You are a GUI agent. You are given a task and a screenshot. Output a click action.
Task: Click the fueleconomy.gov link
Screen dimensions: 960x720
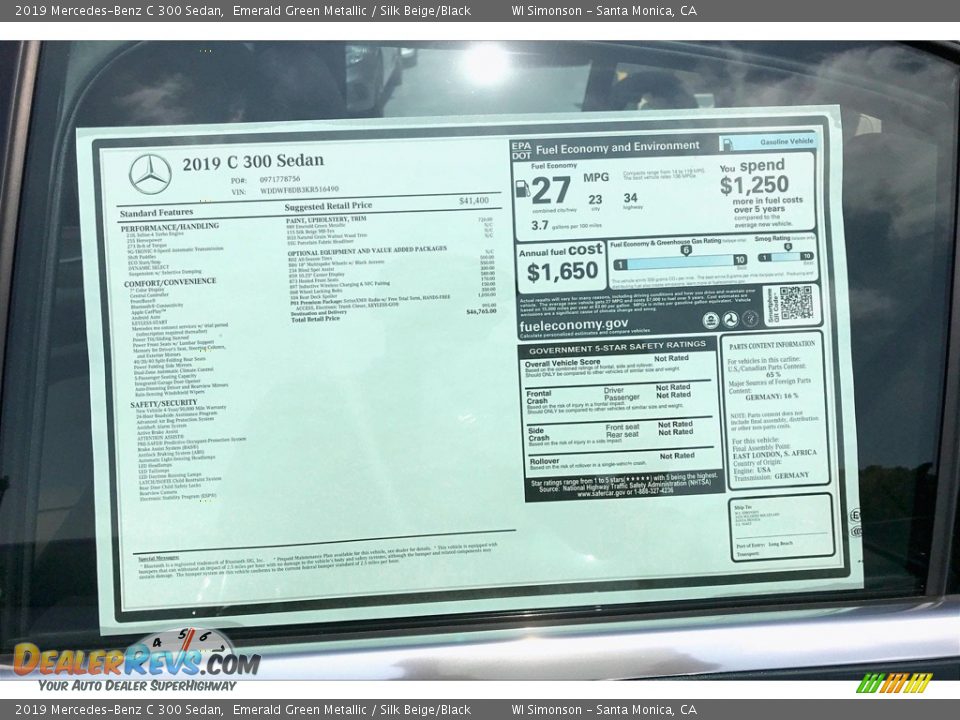coord(573,323)
